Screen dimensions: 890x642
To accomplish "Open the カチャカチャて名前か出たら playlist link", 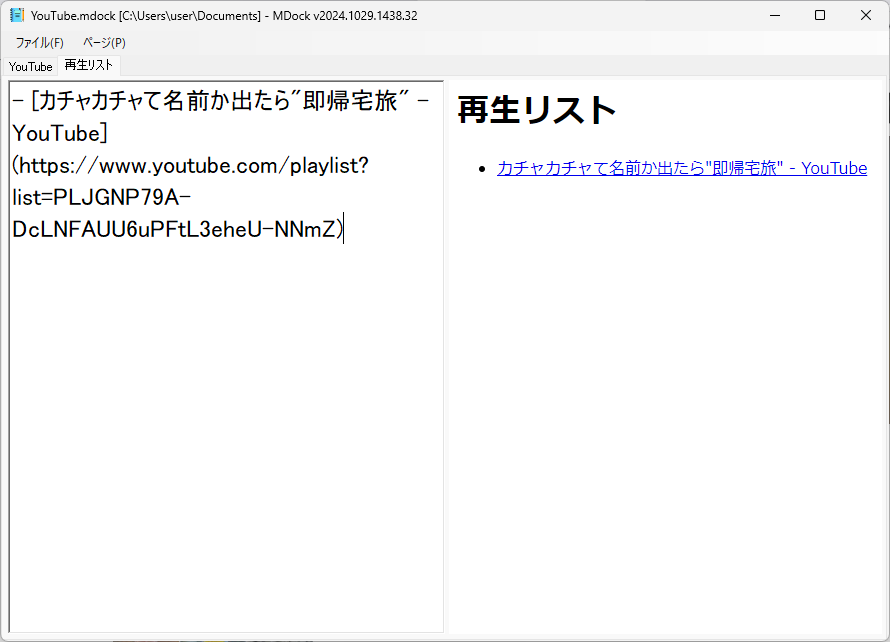I will pyautogui.click(x=682, y=168).
